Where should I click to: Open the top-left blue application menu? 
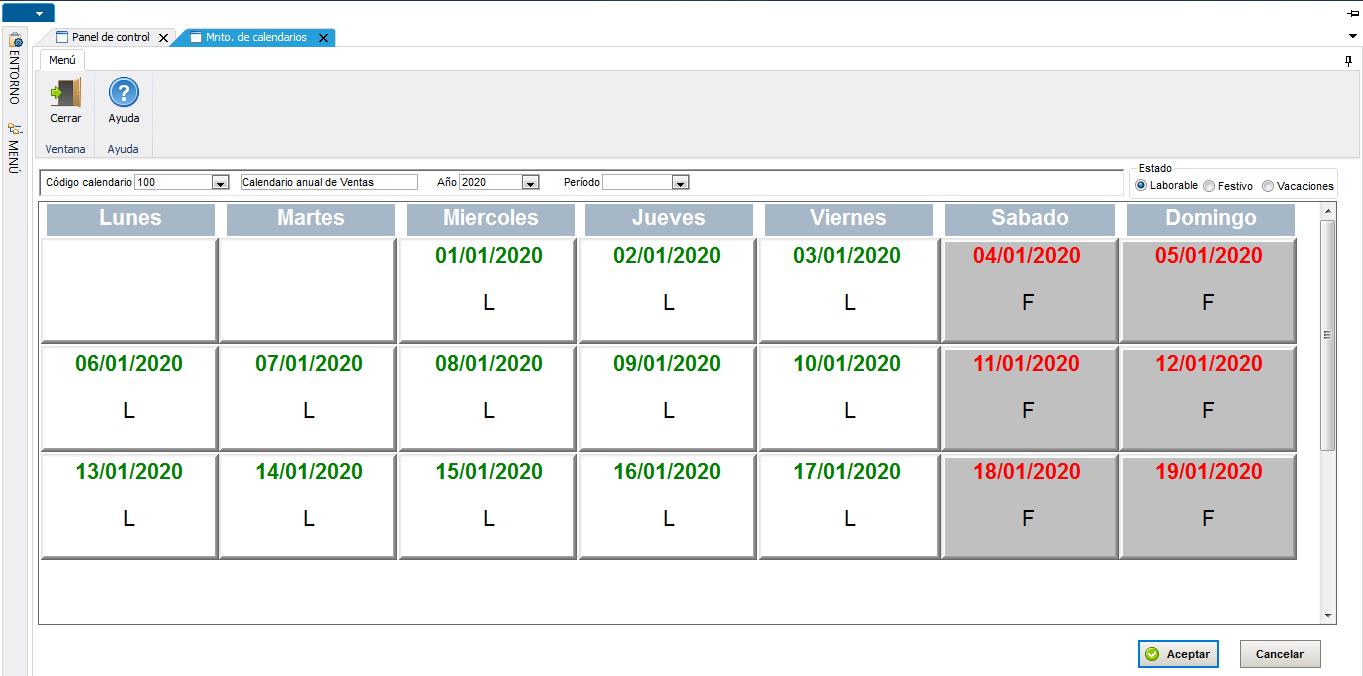pyautogui.click(x=28, y=13)
